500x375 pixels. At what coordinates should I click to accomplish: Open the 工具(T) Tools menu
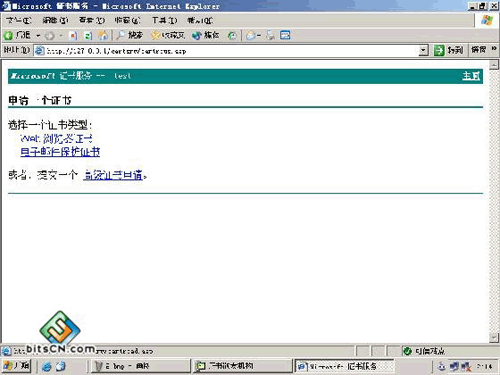[164, 21]
